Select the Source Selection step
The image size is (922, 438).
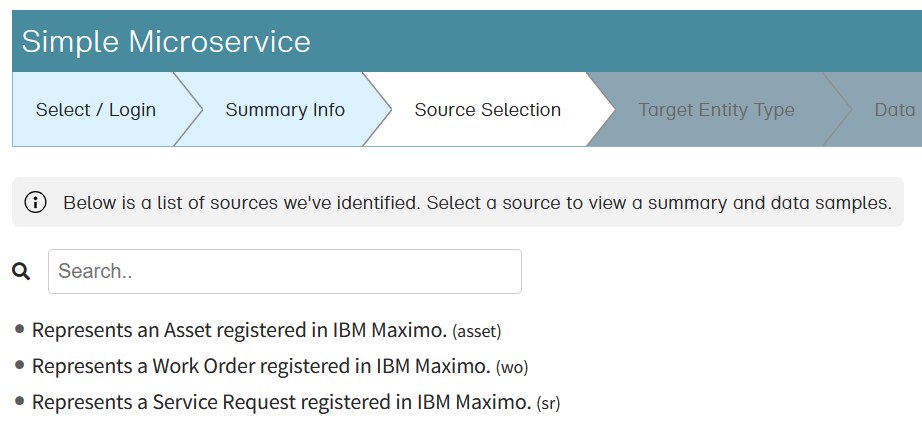pyautogui.click(x=487, y=110)
